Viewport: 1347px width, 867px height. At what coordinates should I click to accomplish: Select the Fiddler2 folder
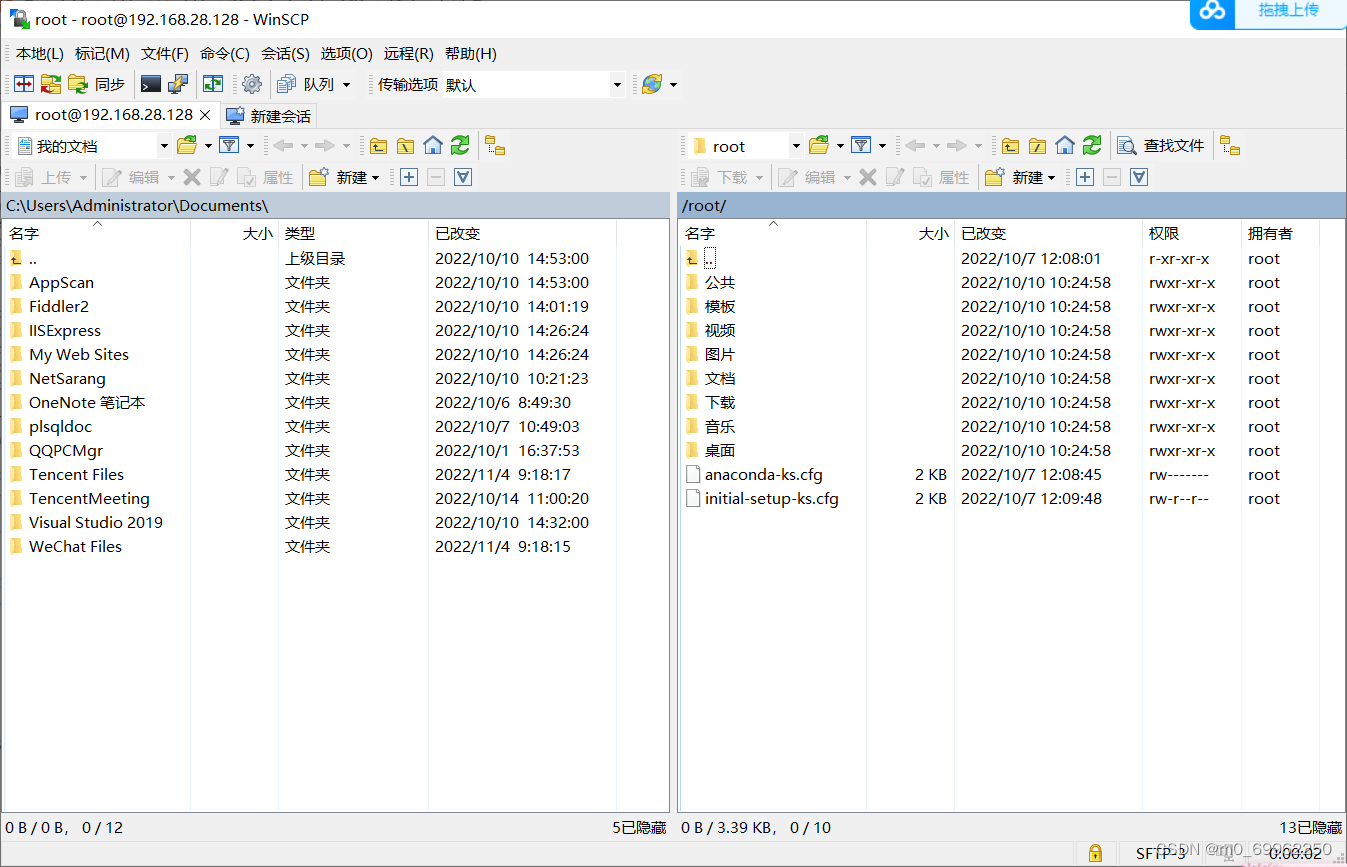coord(59,307)
